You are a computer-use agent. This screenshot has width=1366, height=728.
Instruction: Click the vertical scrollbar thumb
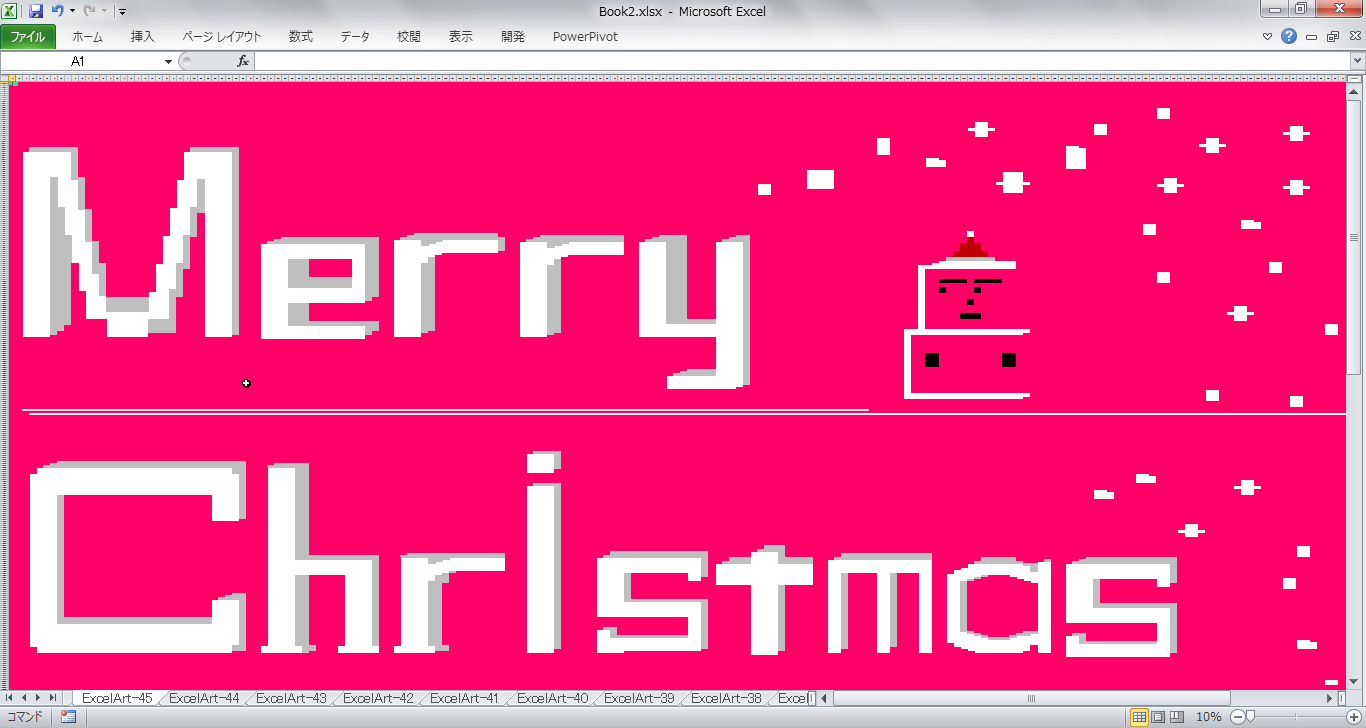click(x=1355, y=236)
